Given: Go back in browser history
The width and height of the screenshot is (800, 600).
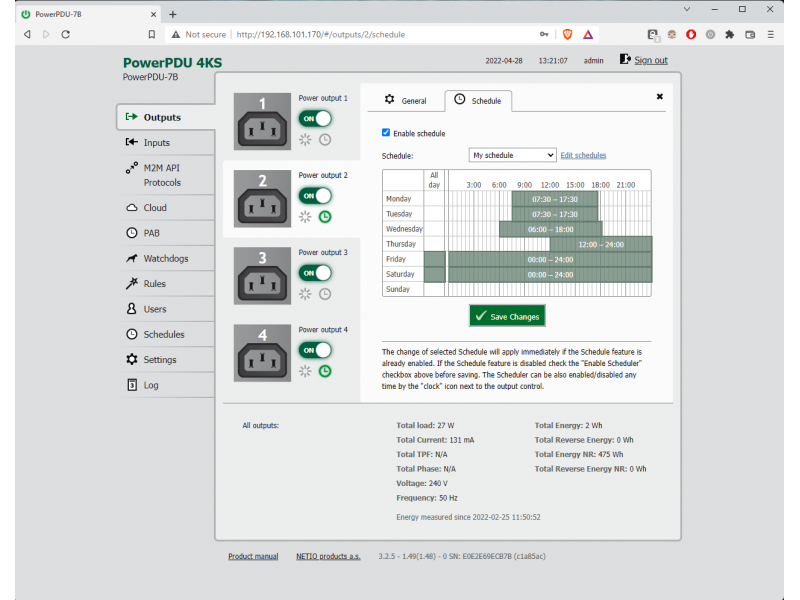Looking at the screenshot, I should point(28,34).
